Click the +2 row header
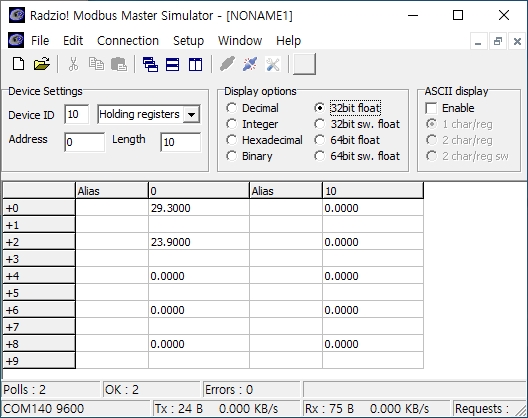The width and height of the screenshot is (528, 418). (39, 242)
